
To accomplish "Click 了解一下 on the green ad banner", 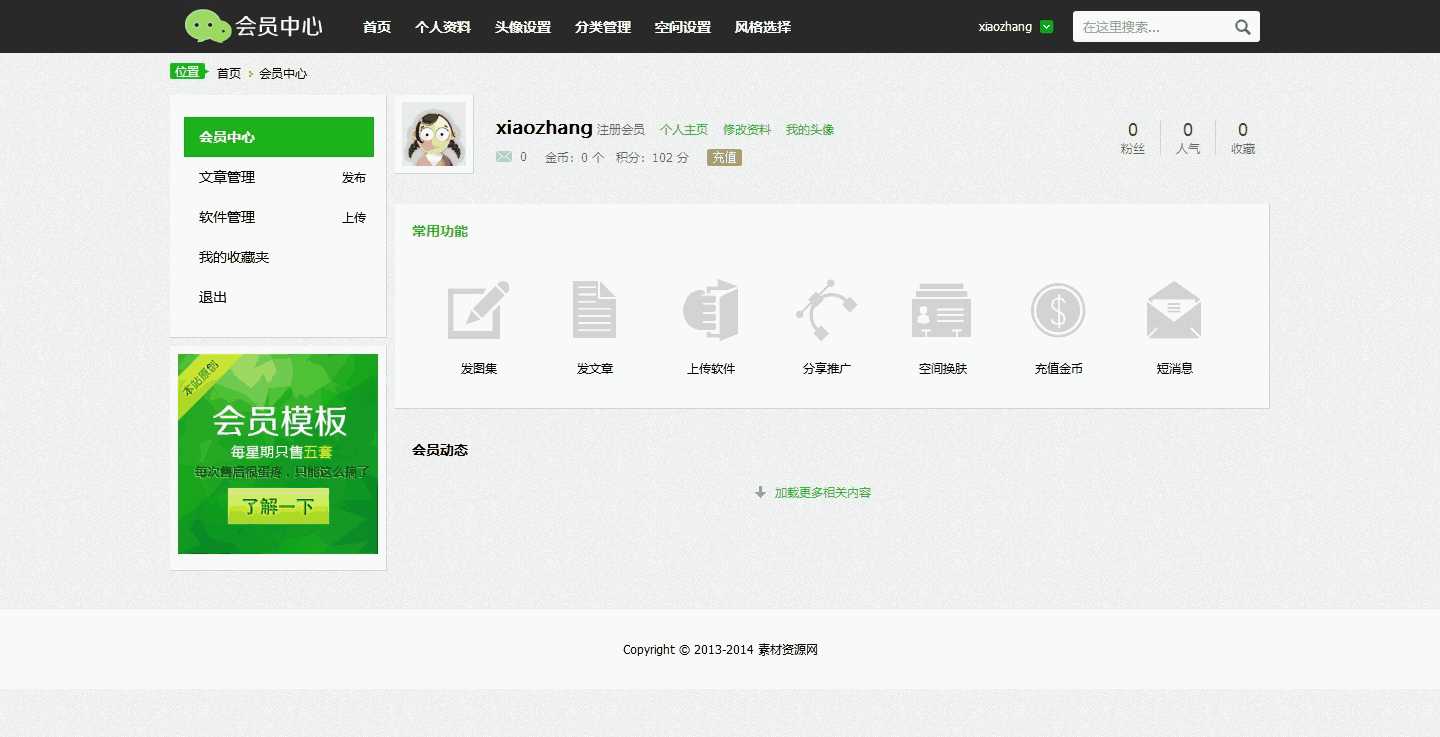I will coord(278,507).
